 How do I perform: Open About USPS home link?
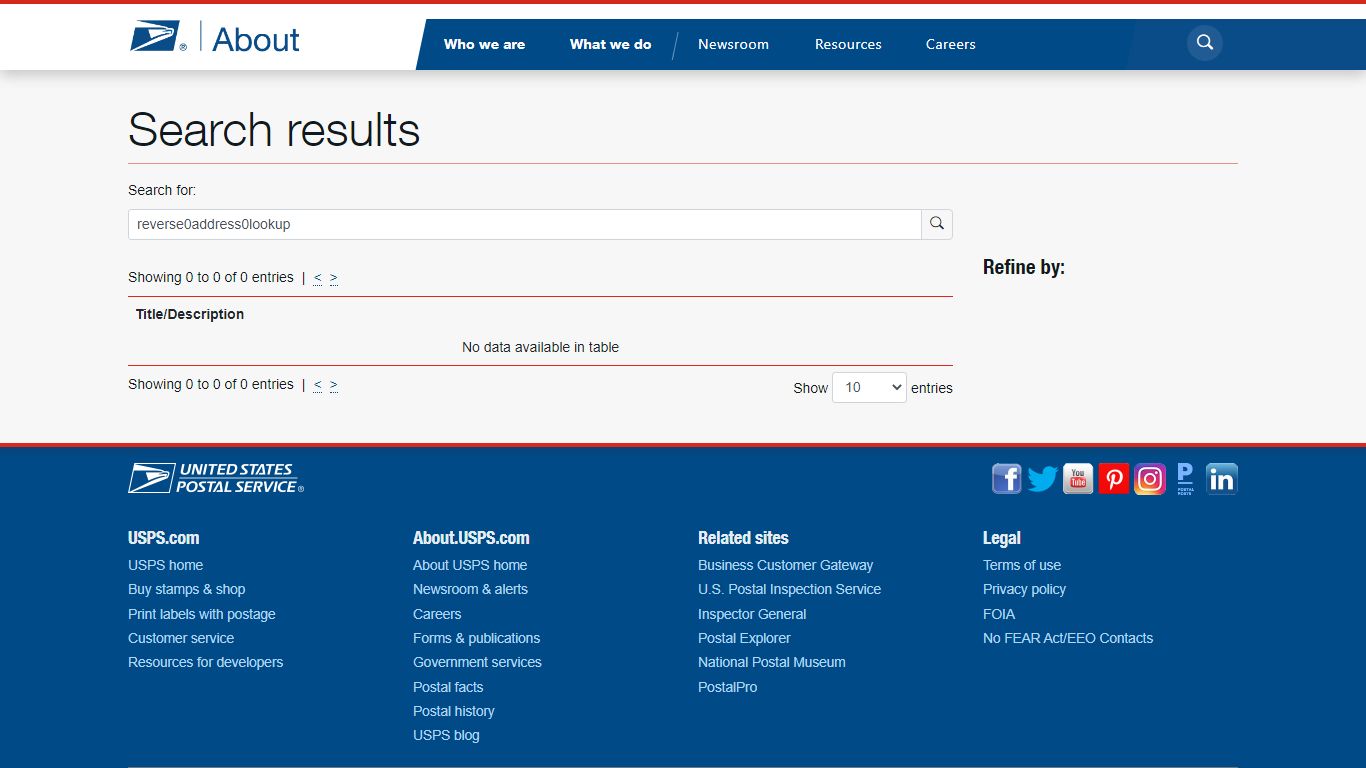470,565
